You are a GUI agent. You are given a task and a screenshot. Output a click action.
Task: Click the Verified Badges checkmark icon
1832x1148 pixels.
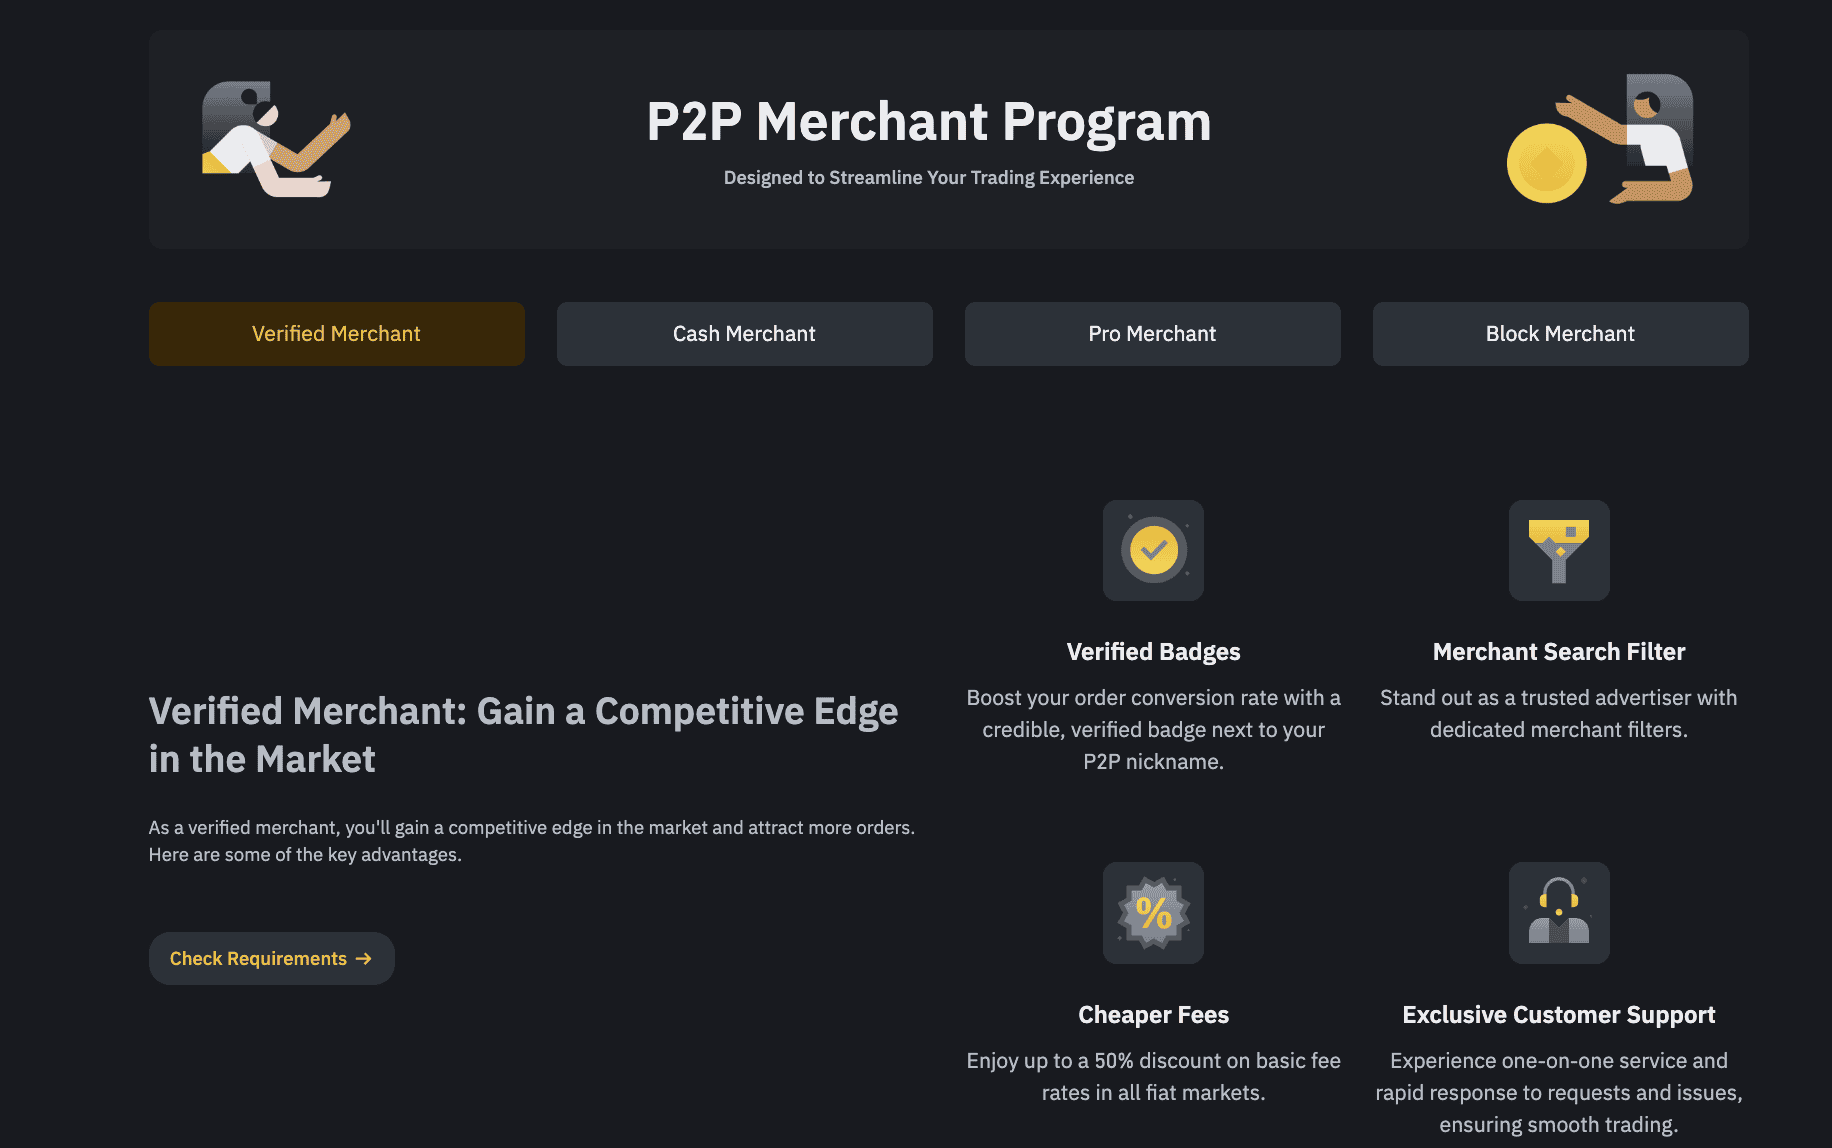click(x=1153, y=550)
